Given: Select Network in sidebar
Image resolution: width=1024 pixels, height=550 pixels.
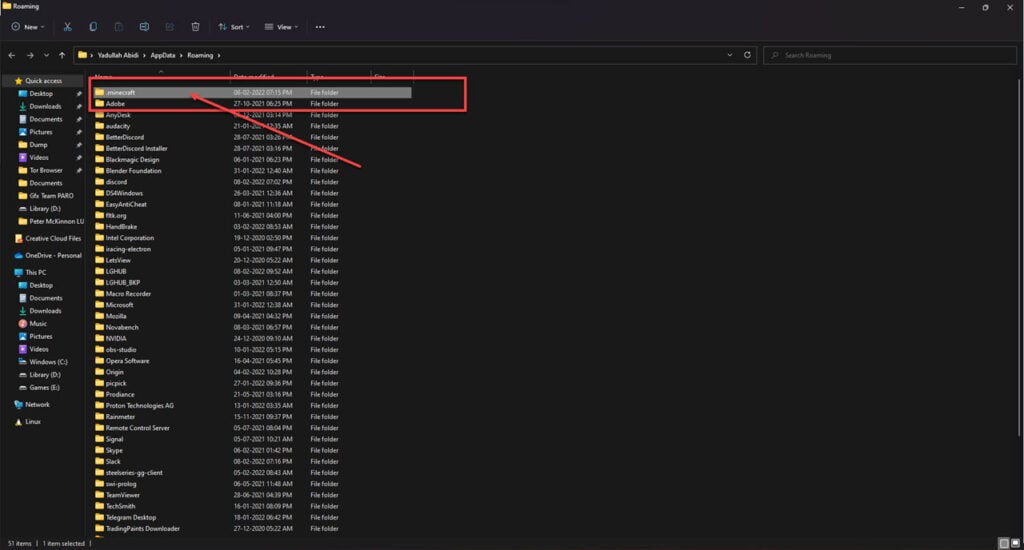Looking at the screenshot, I should pyautogui.click(x=37, y=405).
